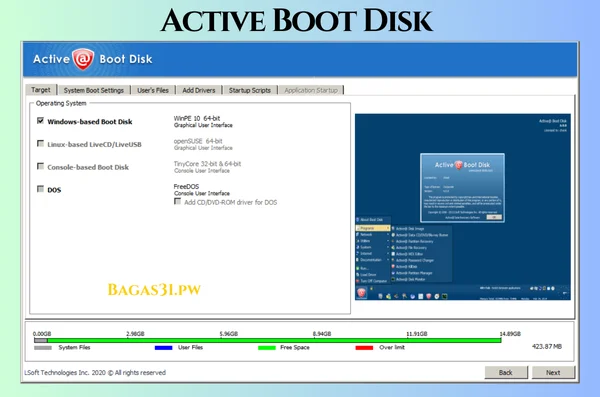
Task: Click the WinPE 10 64-bit label
Action: pos(197,118)
